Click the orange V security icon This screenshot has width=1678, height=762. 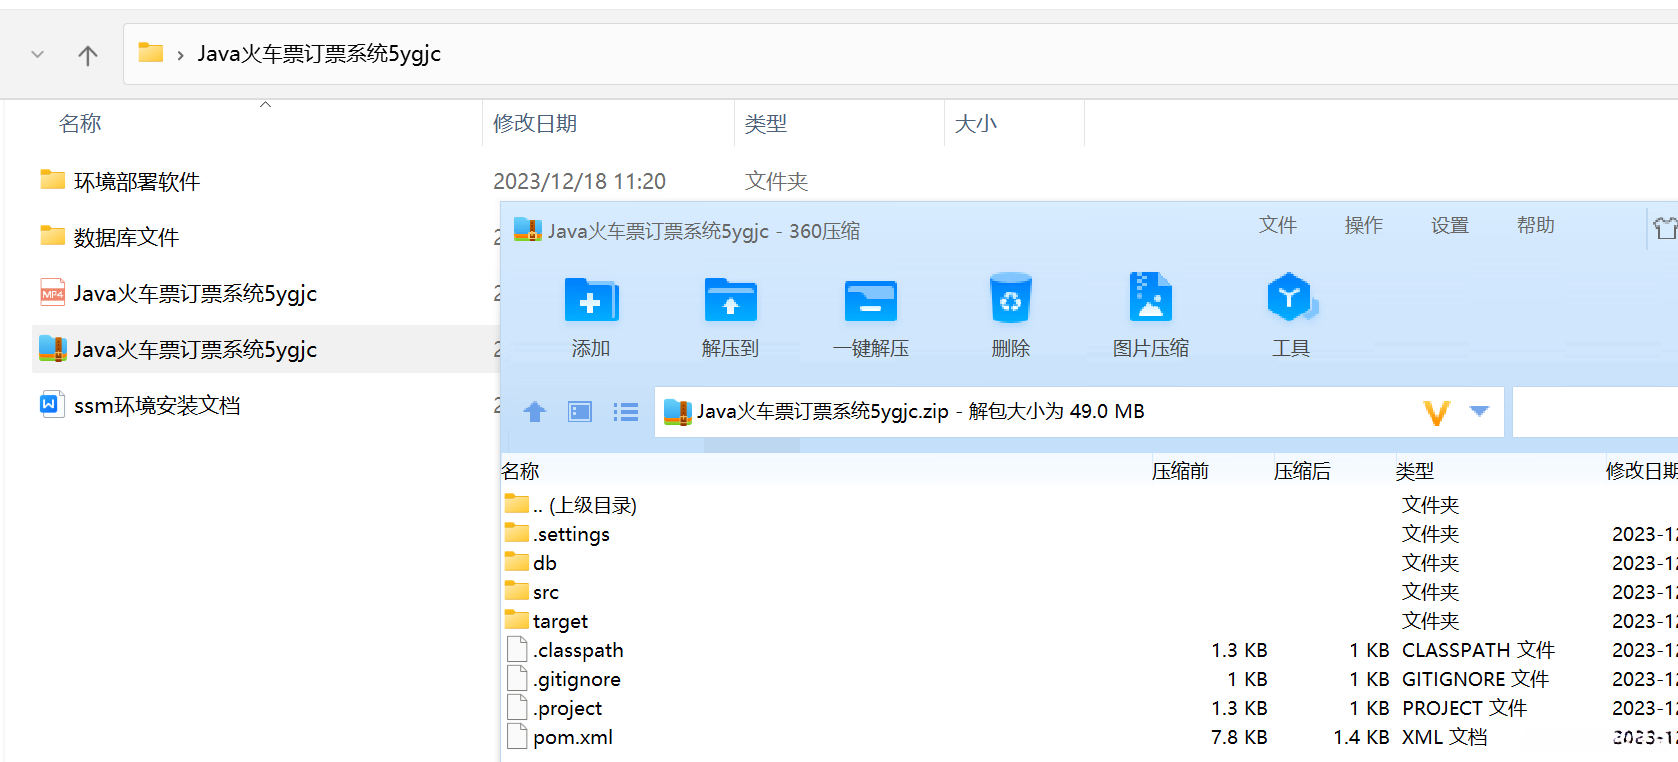tap(1437, 412)
